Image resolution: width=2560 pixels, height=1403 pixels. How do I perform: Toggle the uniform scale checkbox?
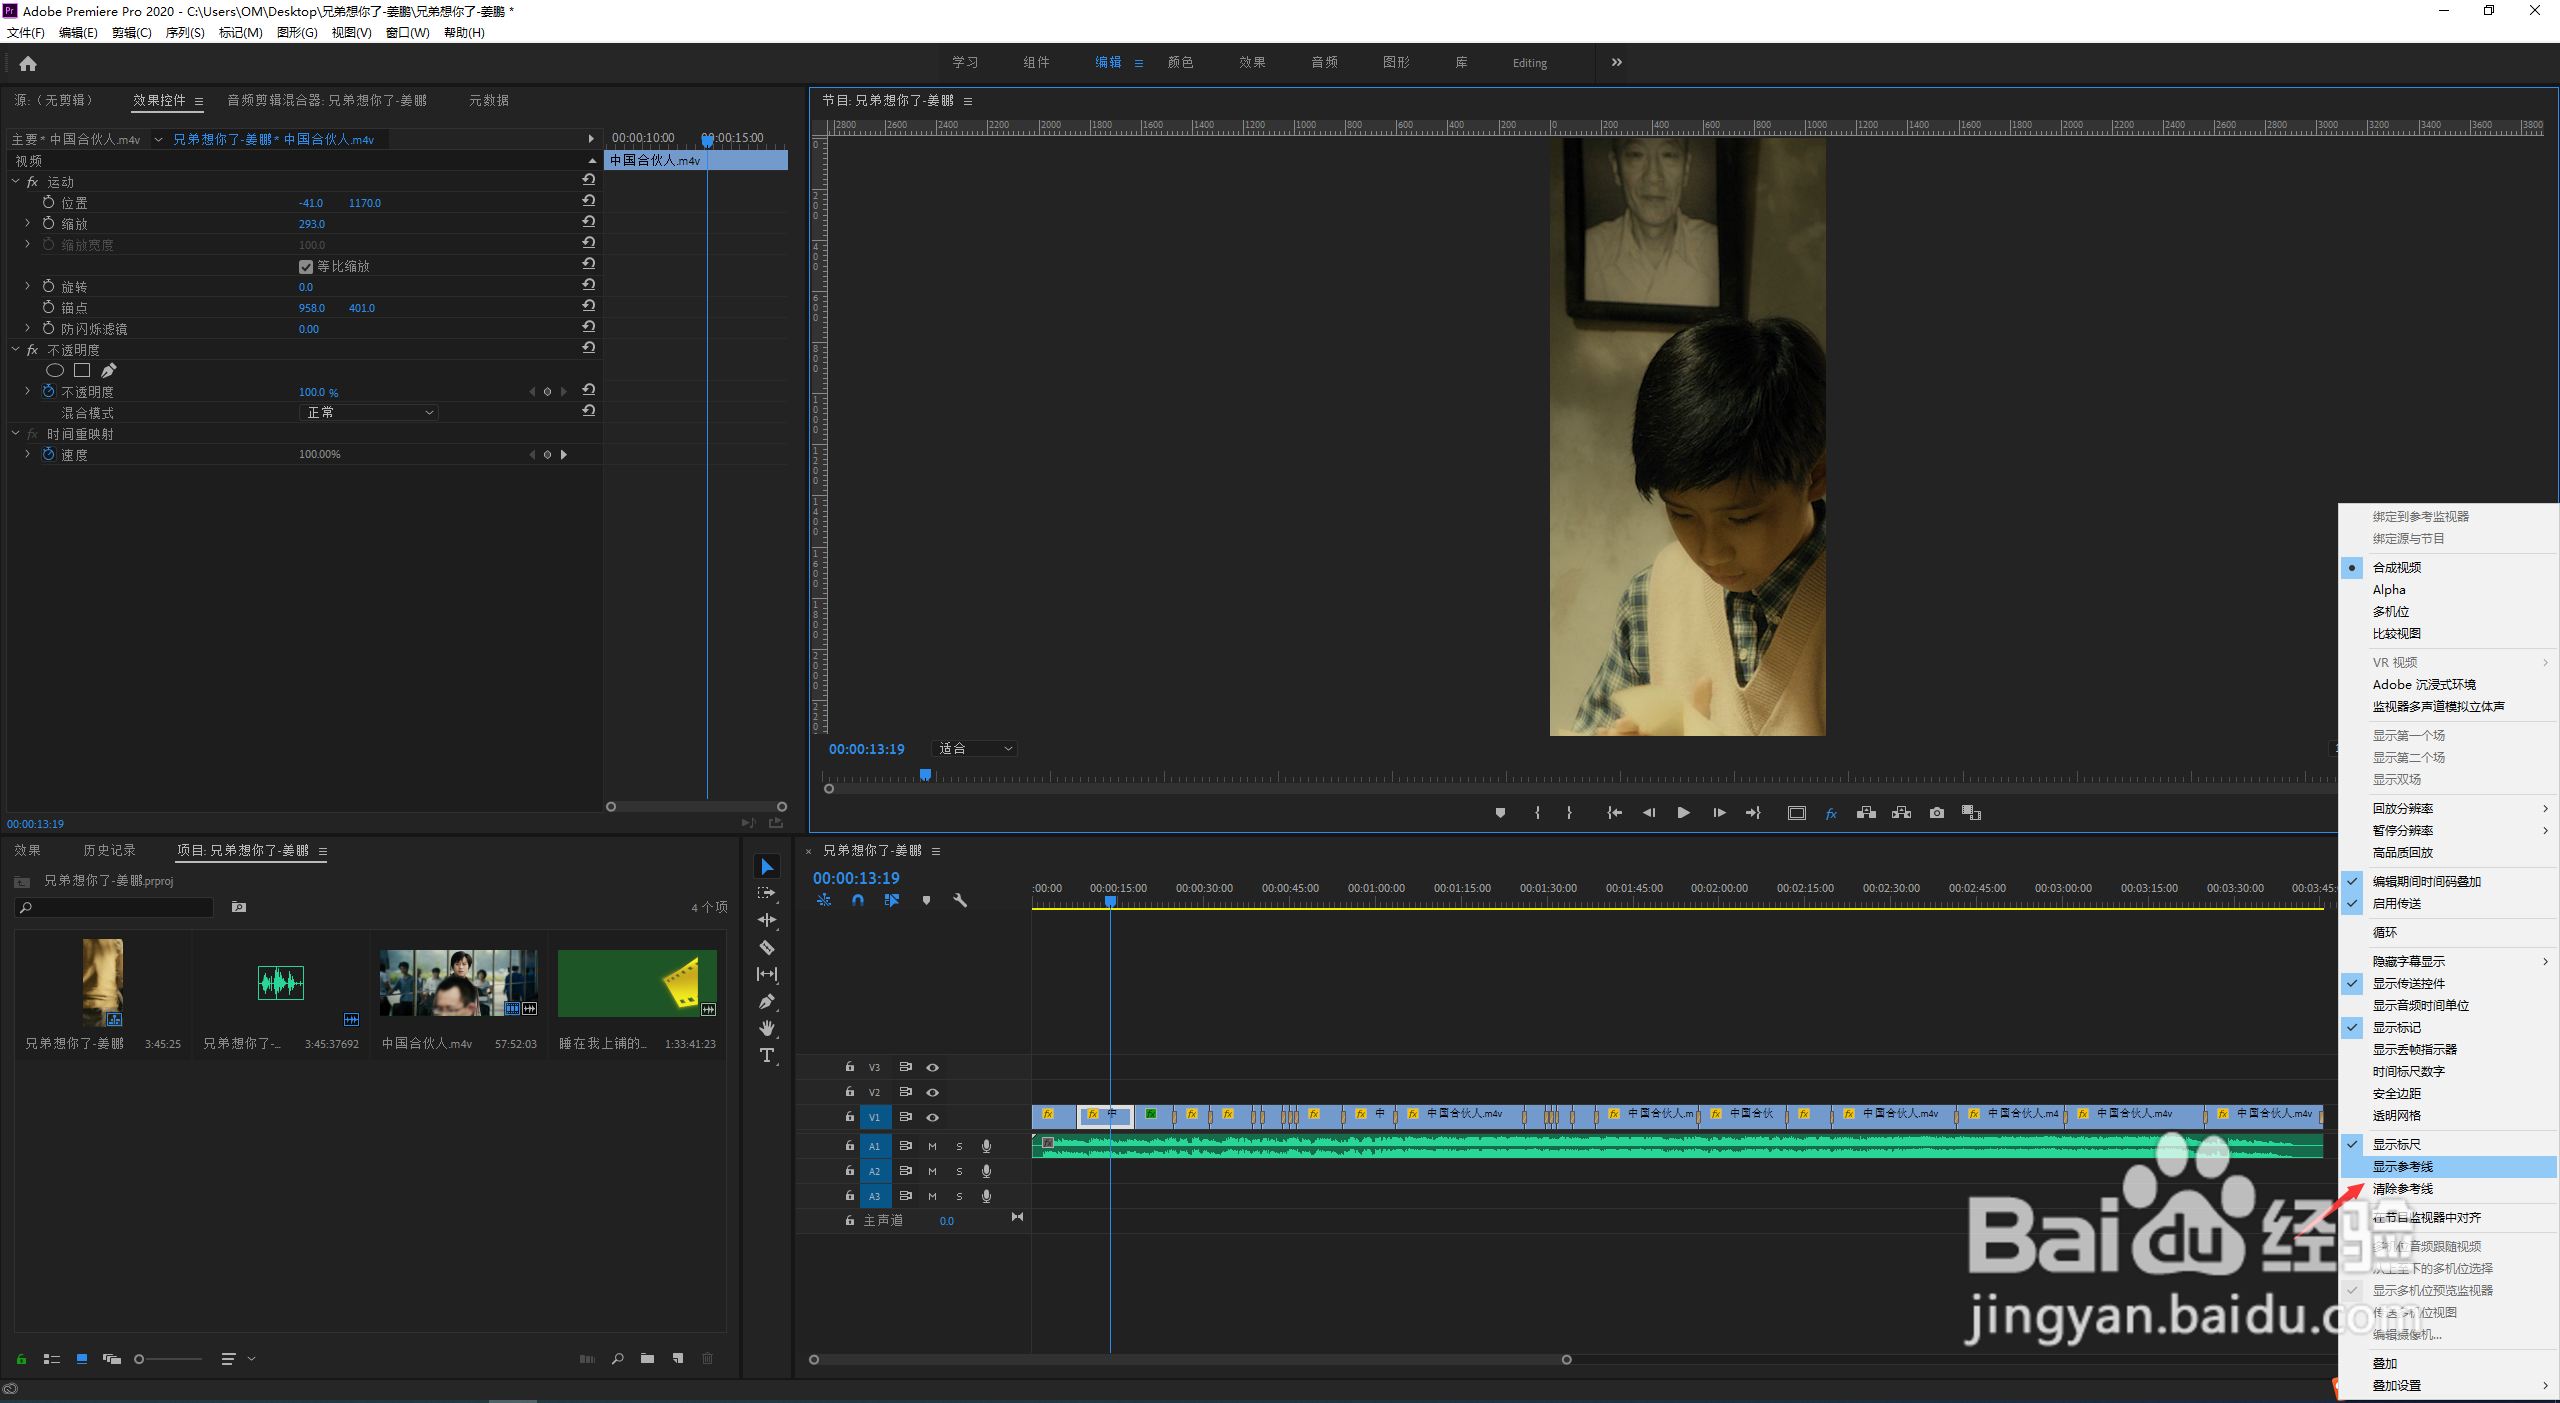(x=306, y=266)
